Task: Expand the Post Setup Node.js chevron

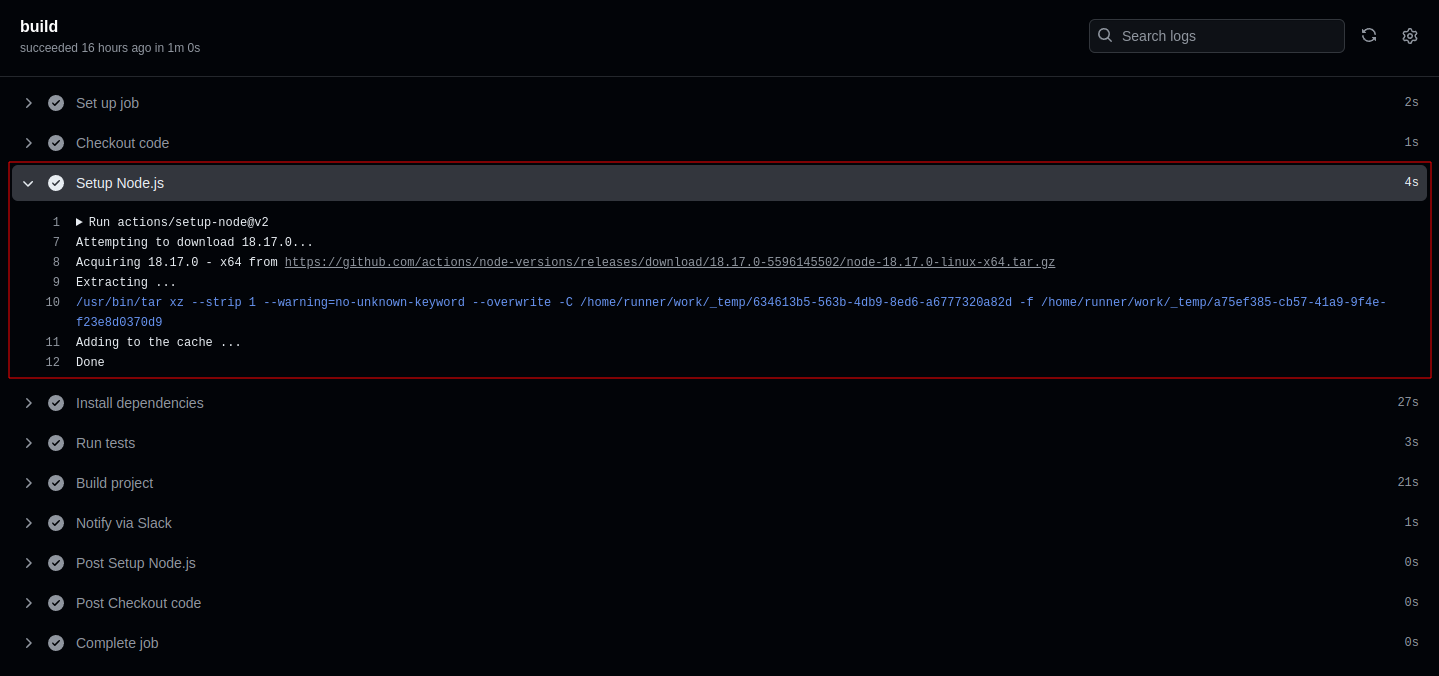Action: click(x=29, y=563)
